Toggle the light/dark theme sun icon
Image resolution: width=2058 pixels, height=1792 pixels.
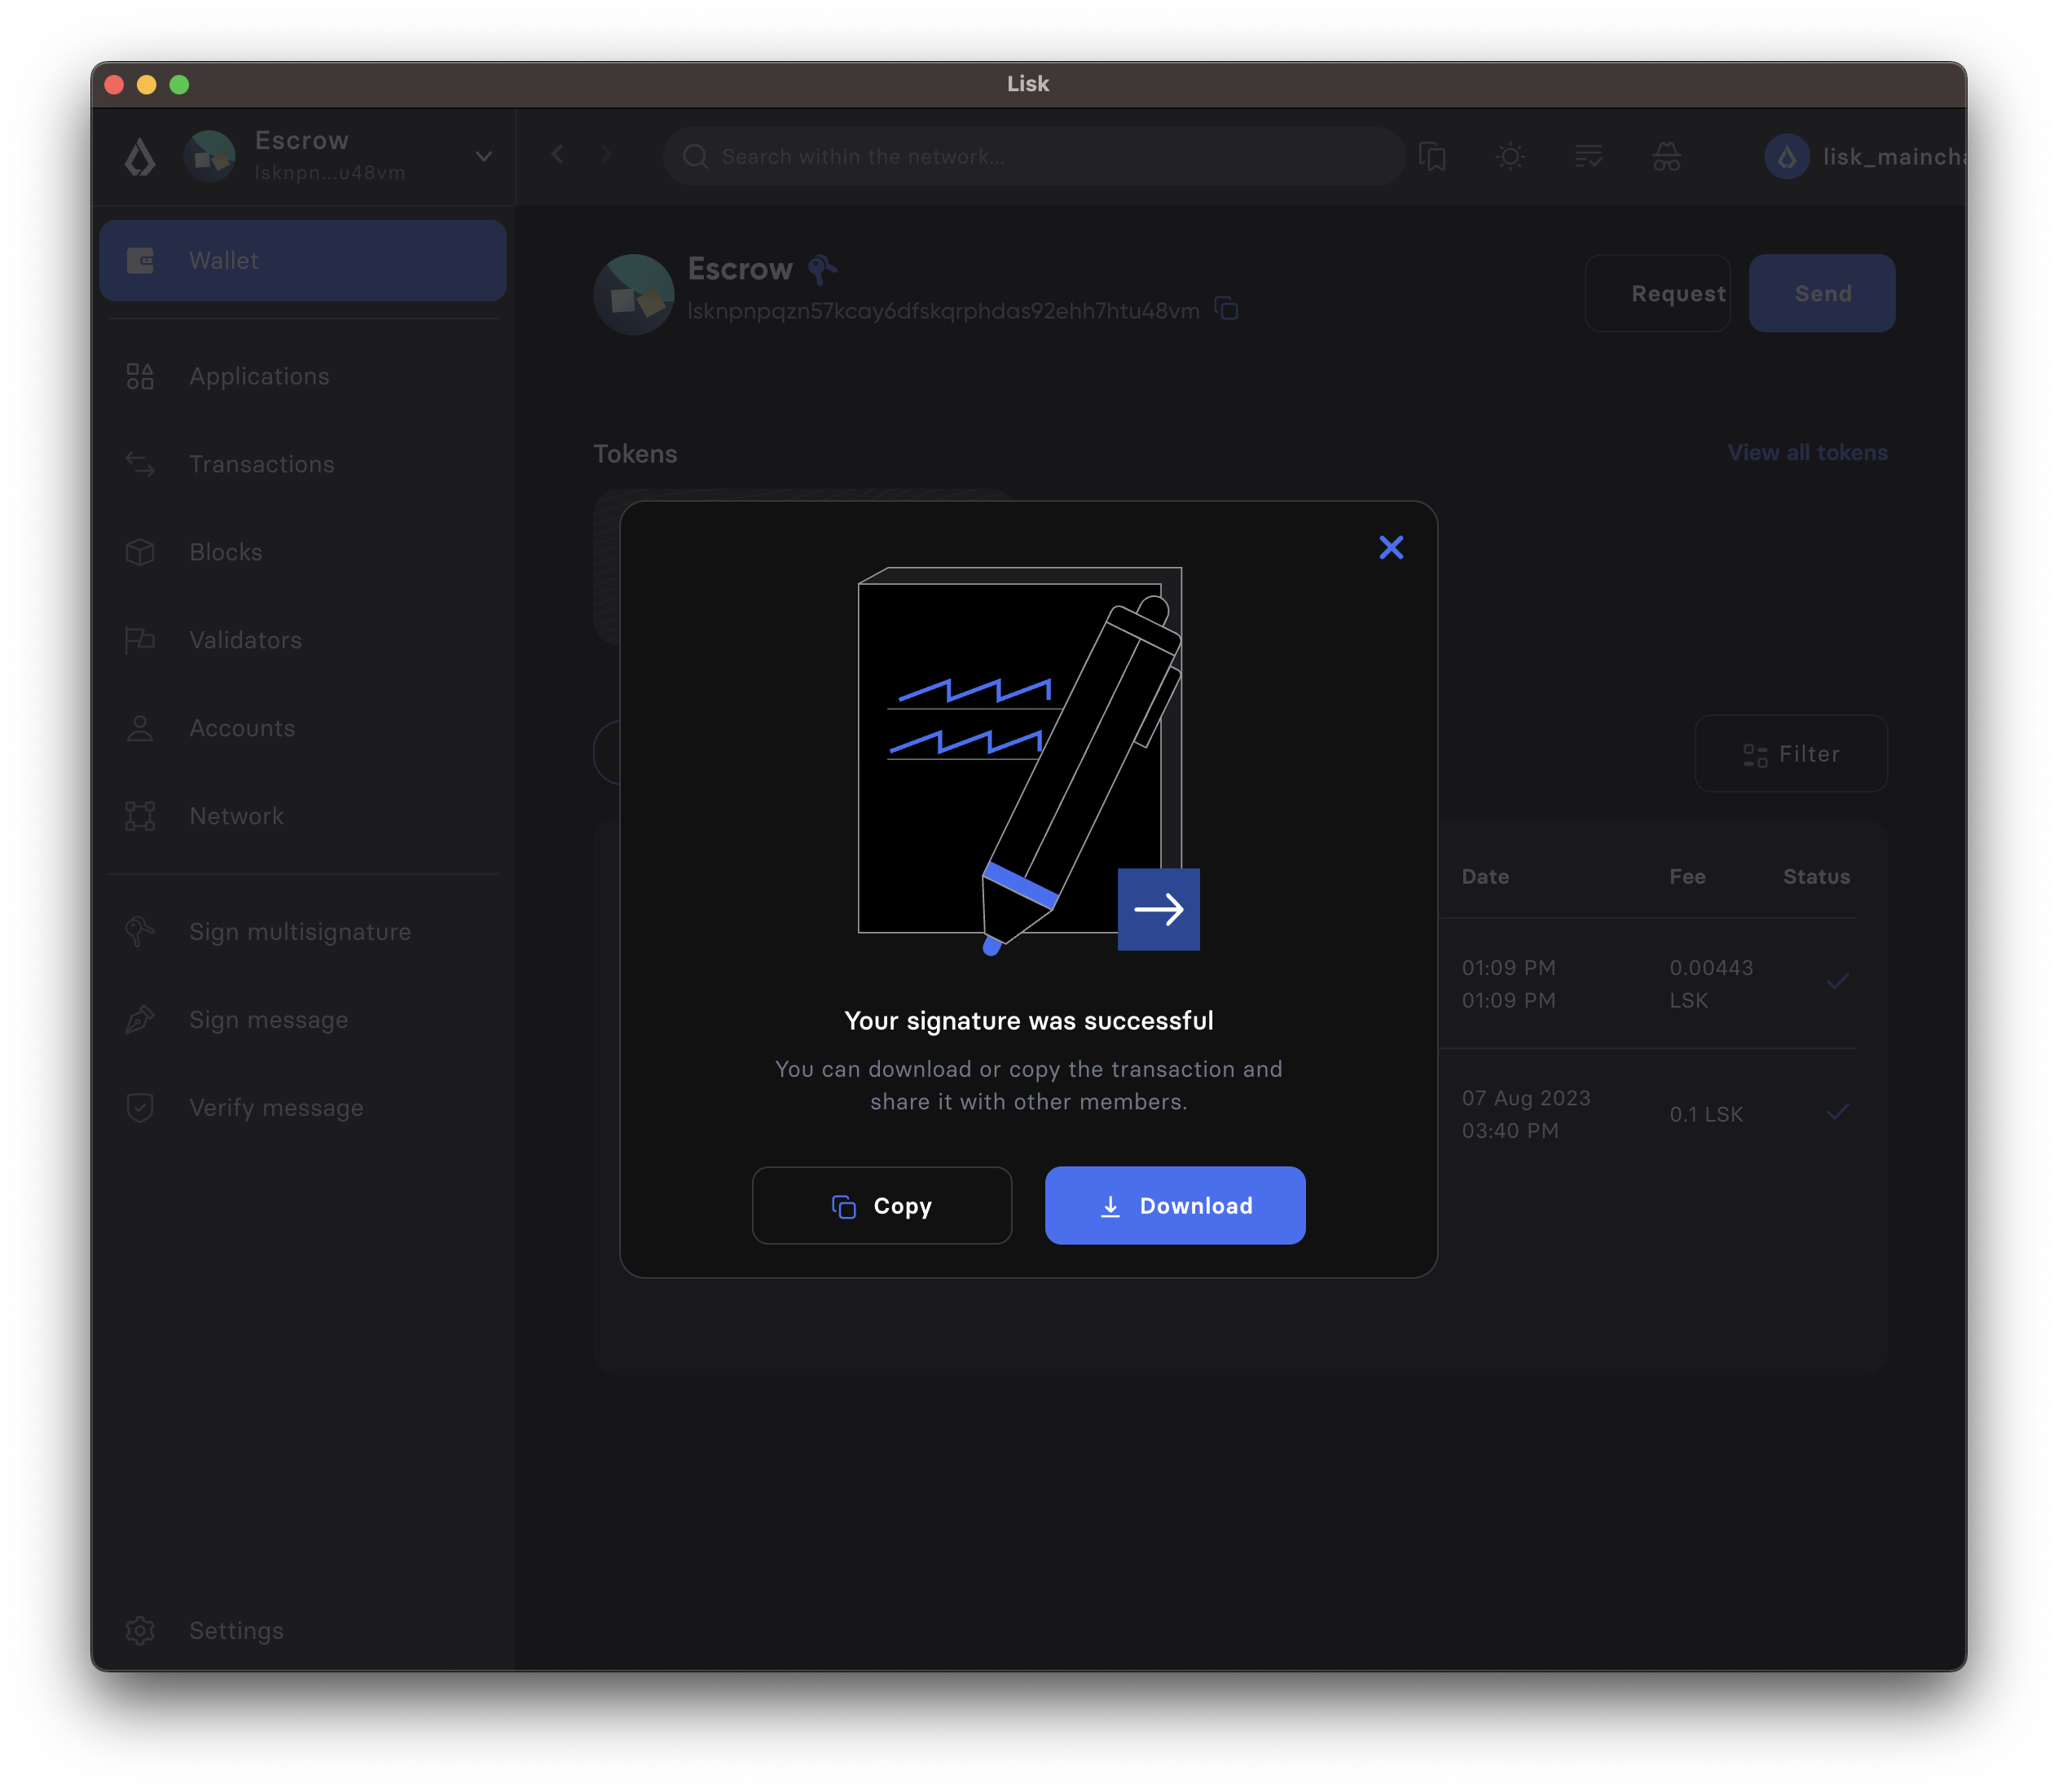1510,157
